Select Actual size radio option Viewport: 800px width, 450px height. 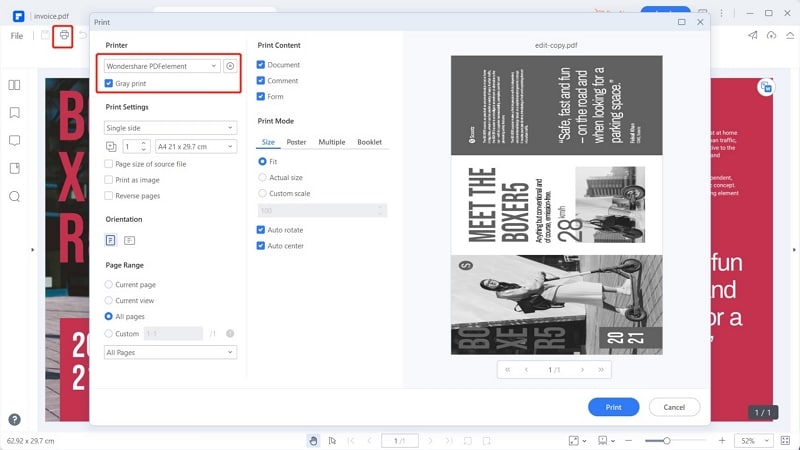tap(262, 177)
